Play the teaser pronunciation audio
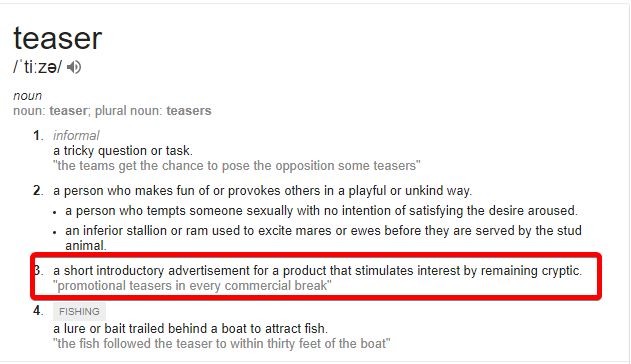Screen dimensions: 631x364 (x=74, y=67)
